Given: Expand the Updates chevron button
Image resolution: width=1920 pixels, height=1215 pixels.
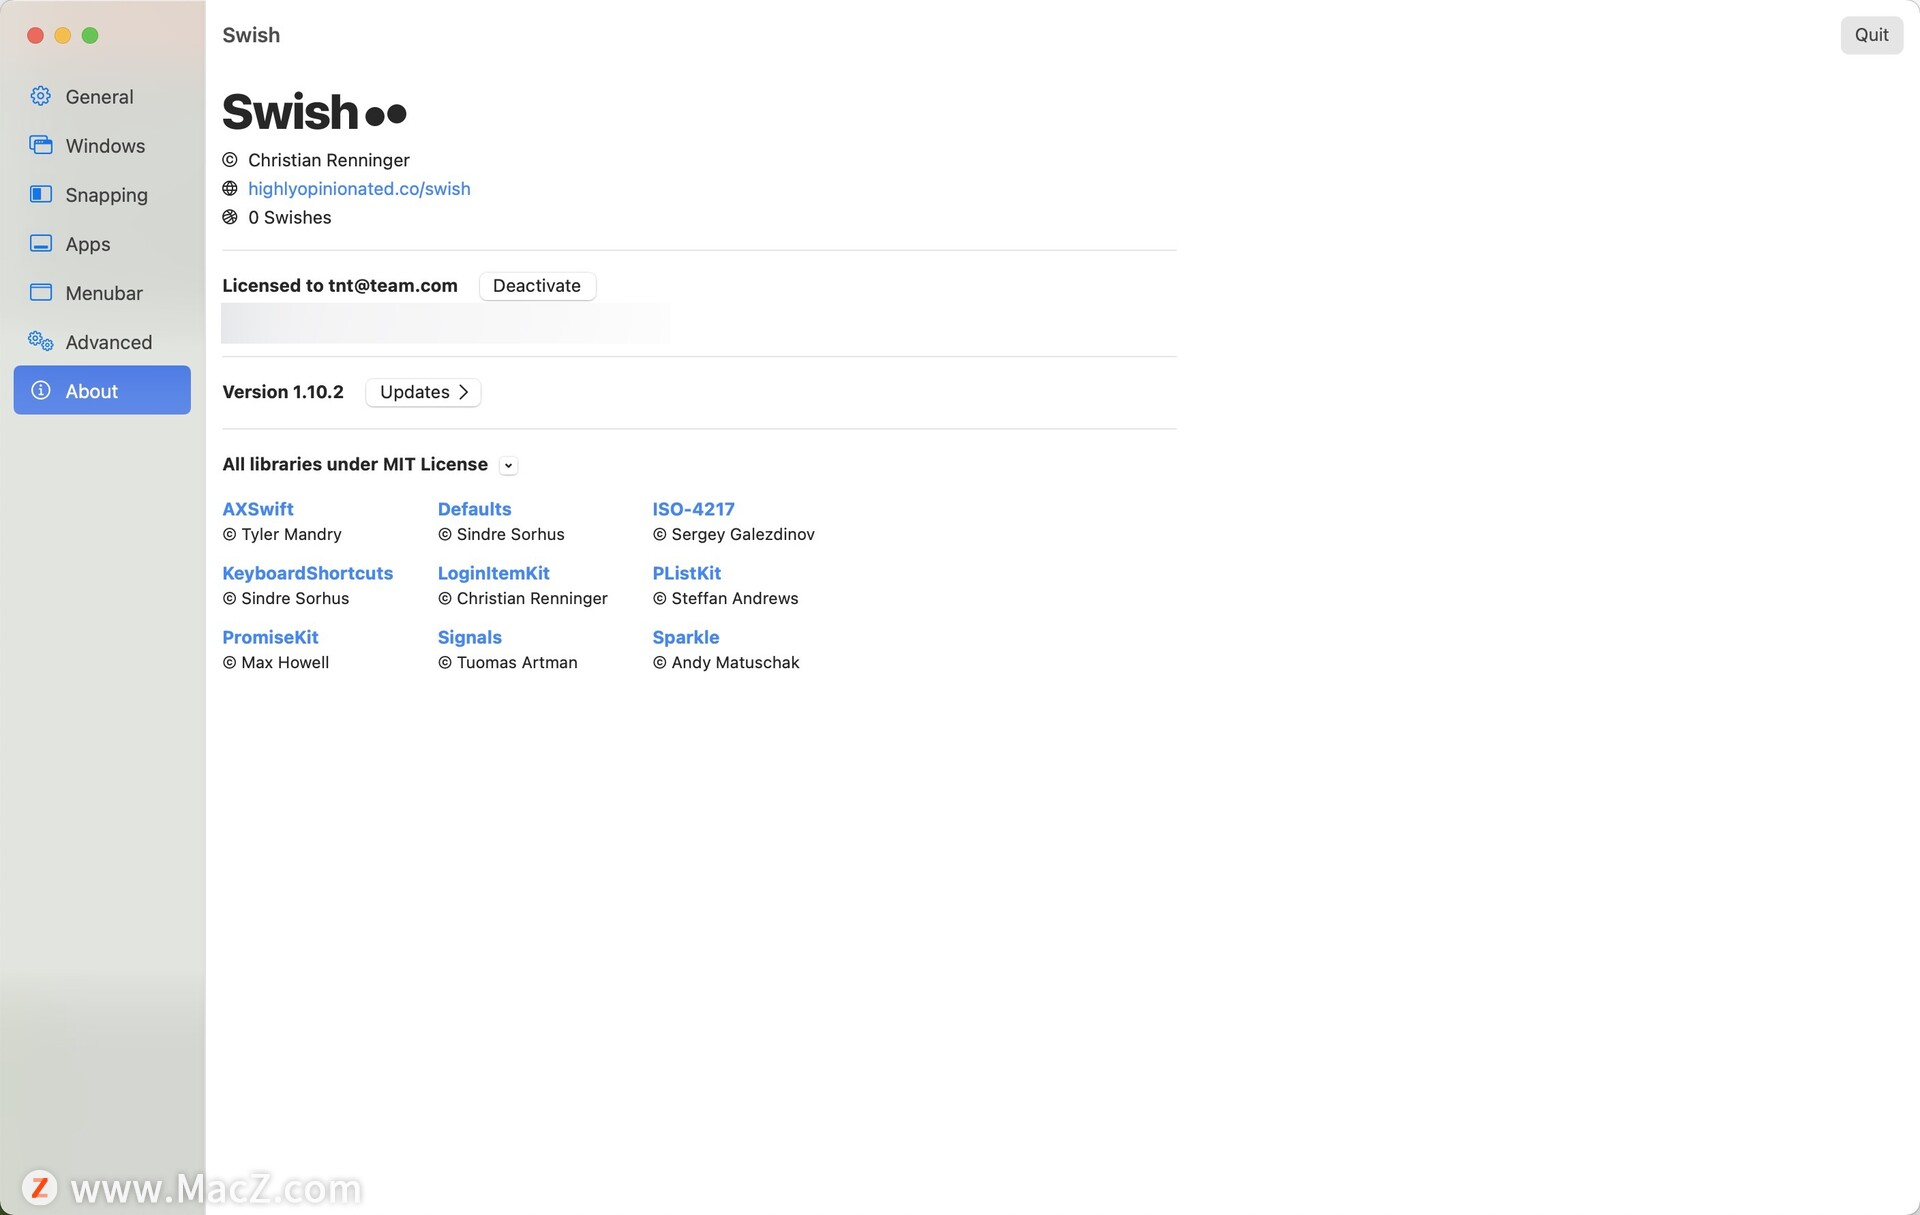Looking at the screenshot, I should pos(423,392).
